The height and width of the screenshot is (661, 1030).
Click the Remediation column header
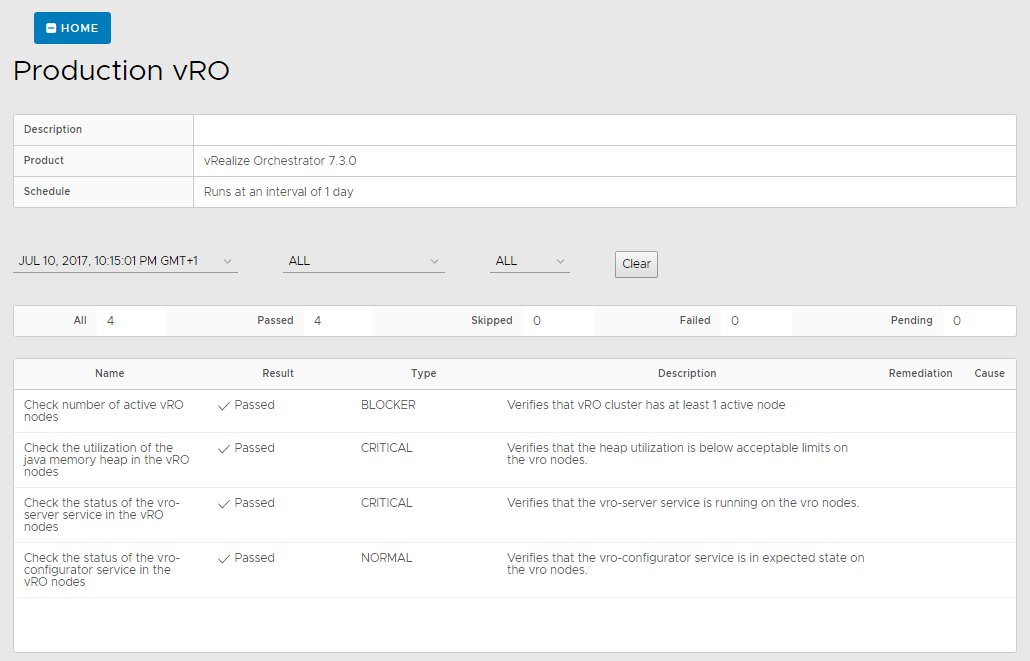[920, 374]
